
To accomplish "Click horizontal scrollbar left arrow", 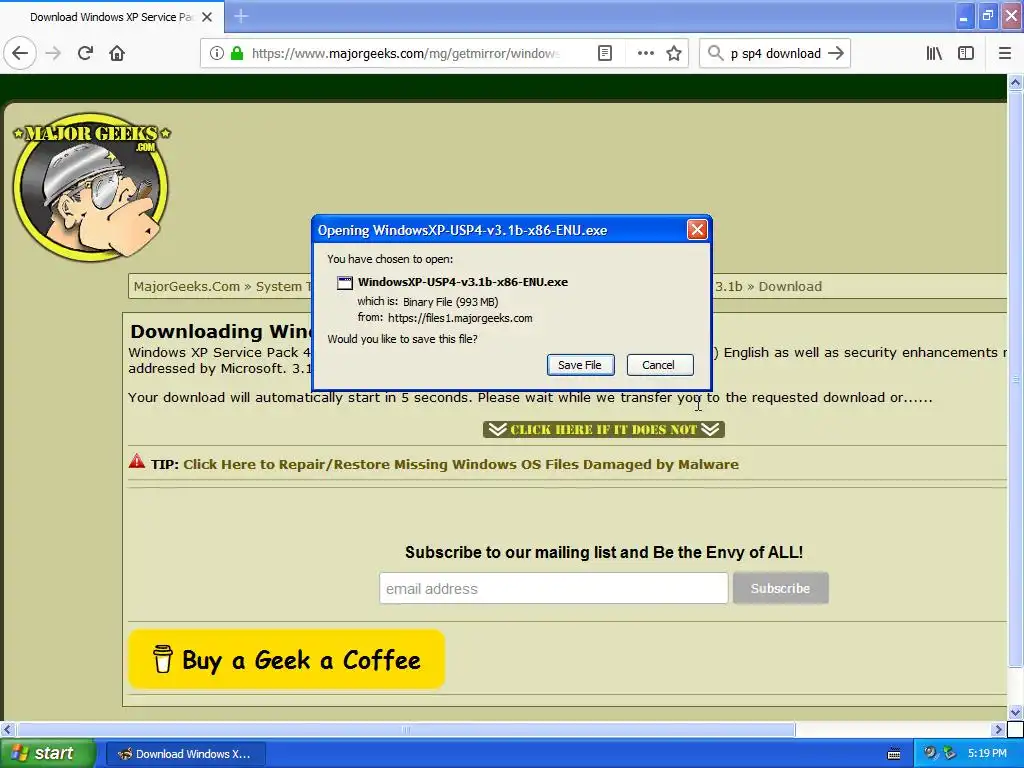I will [7, 729].
